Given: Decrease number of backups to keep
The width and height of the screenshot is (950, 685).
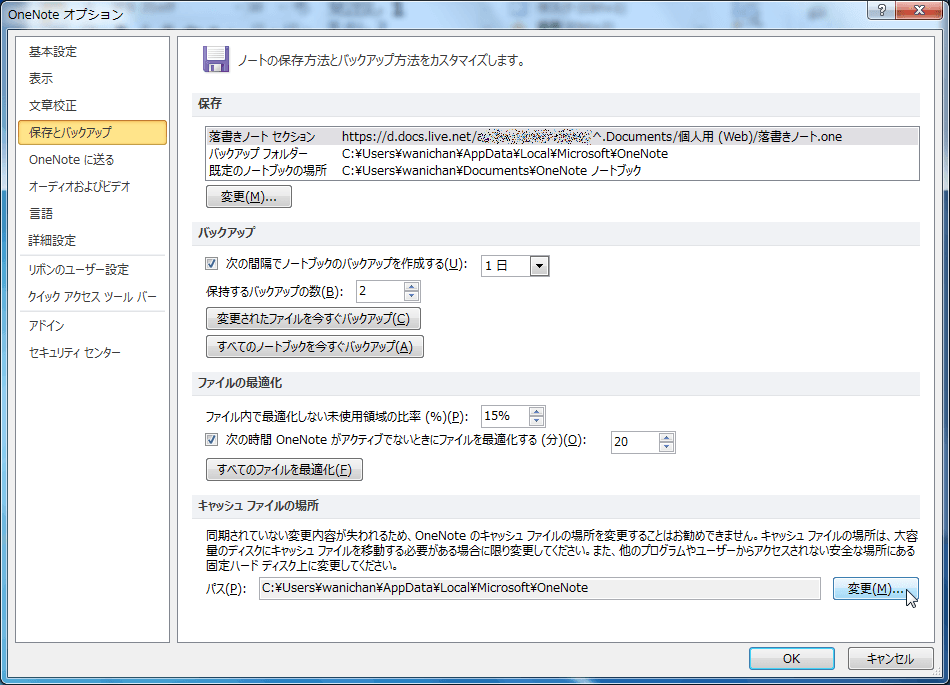Looking at the screenshot, I should (411, 296).
